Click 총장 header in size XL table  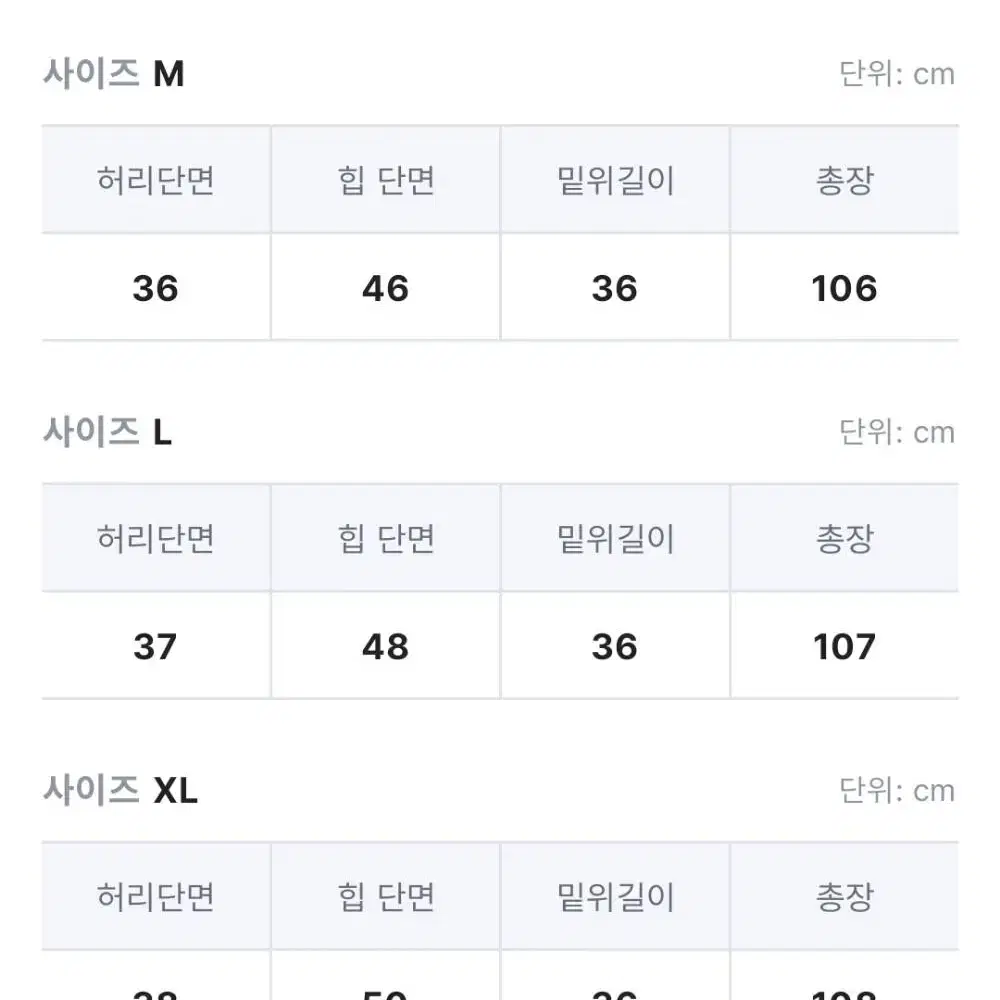[845, 897]
